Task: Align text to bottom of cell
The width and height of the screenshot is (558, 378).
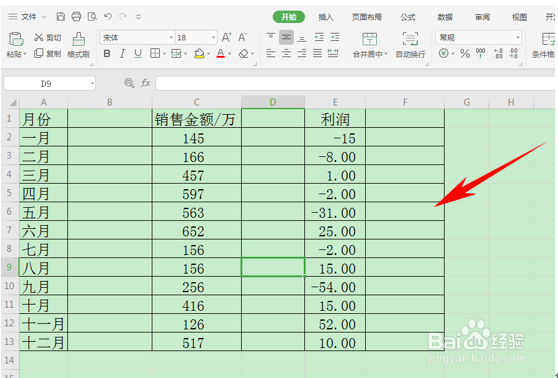Action: click(302, 38)
